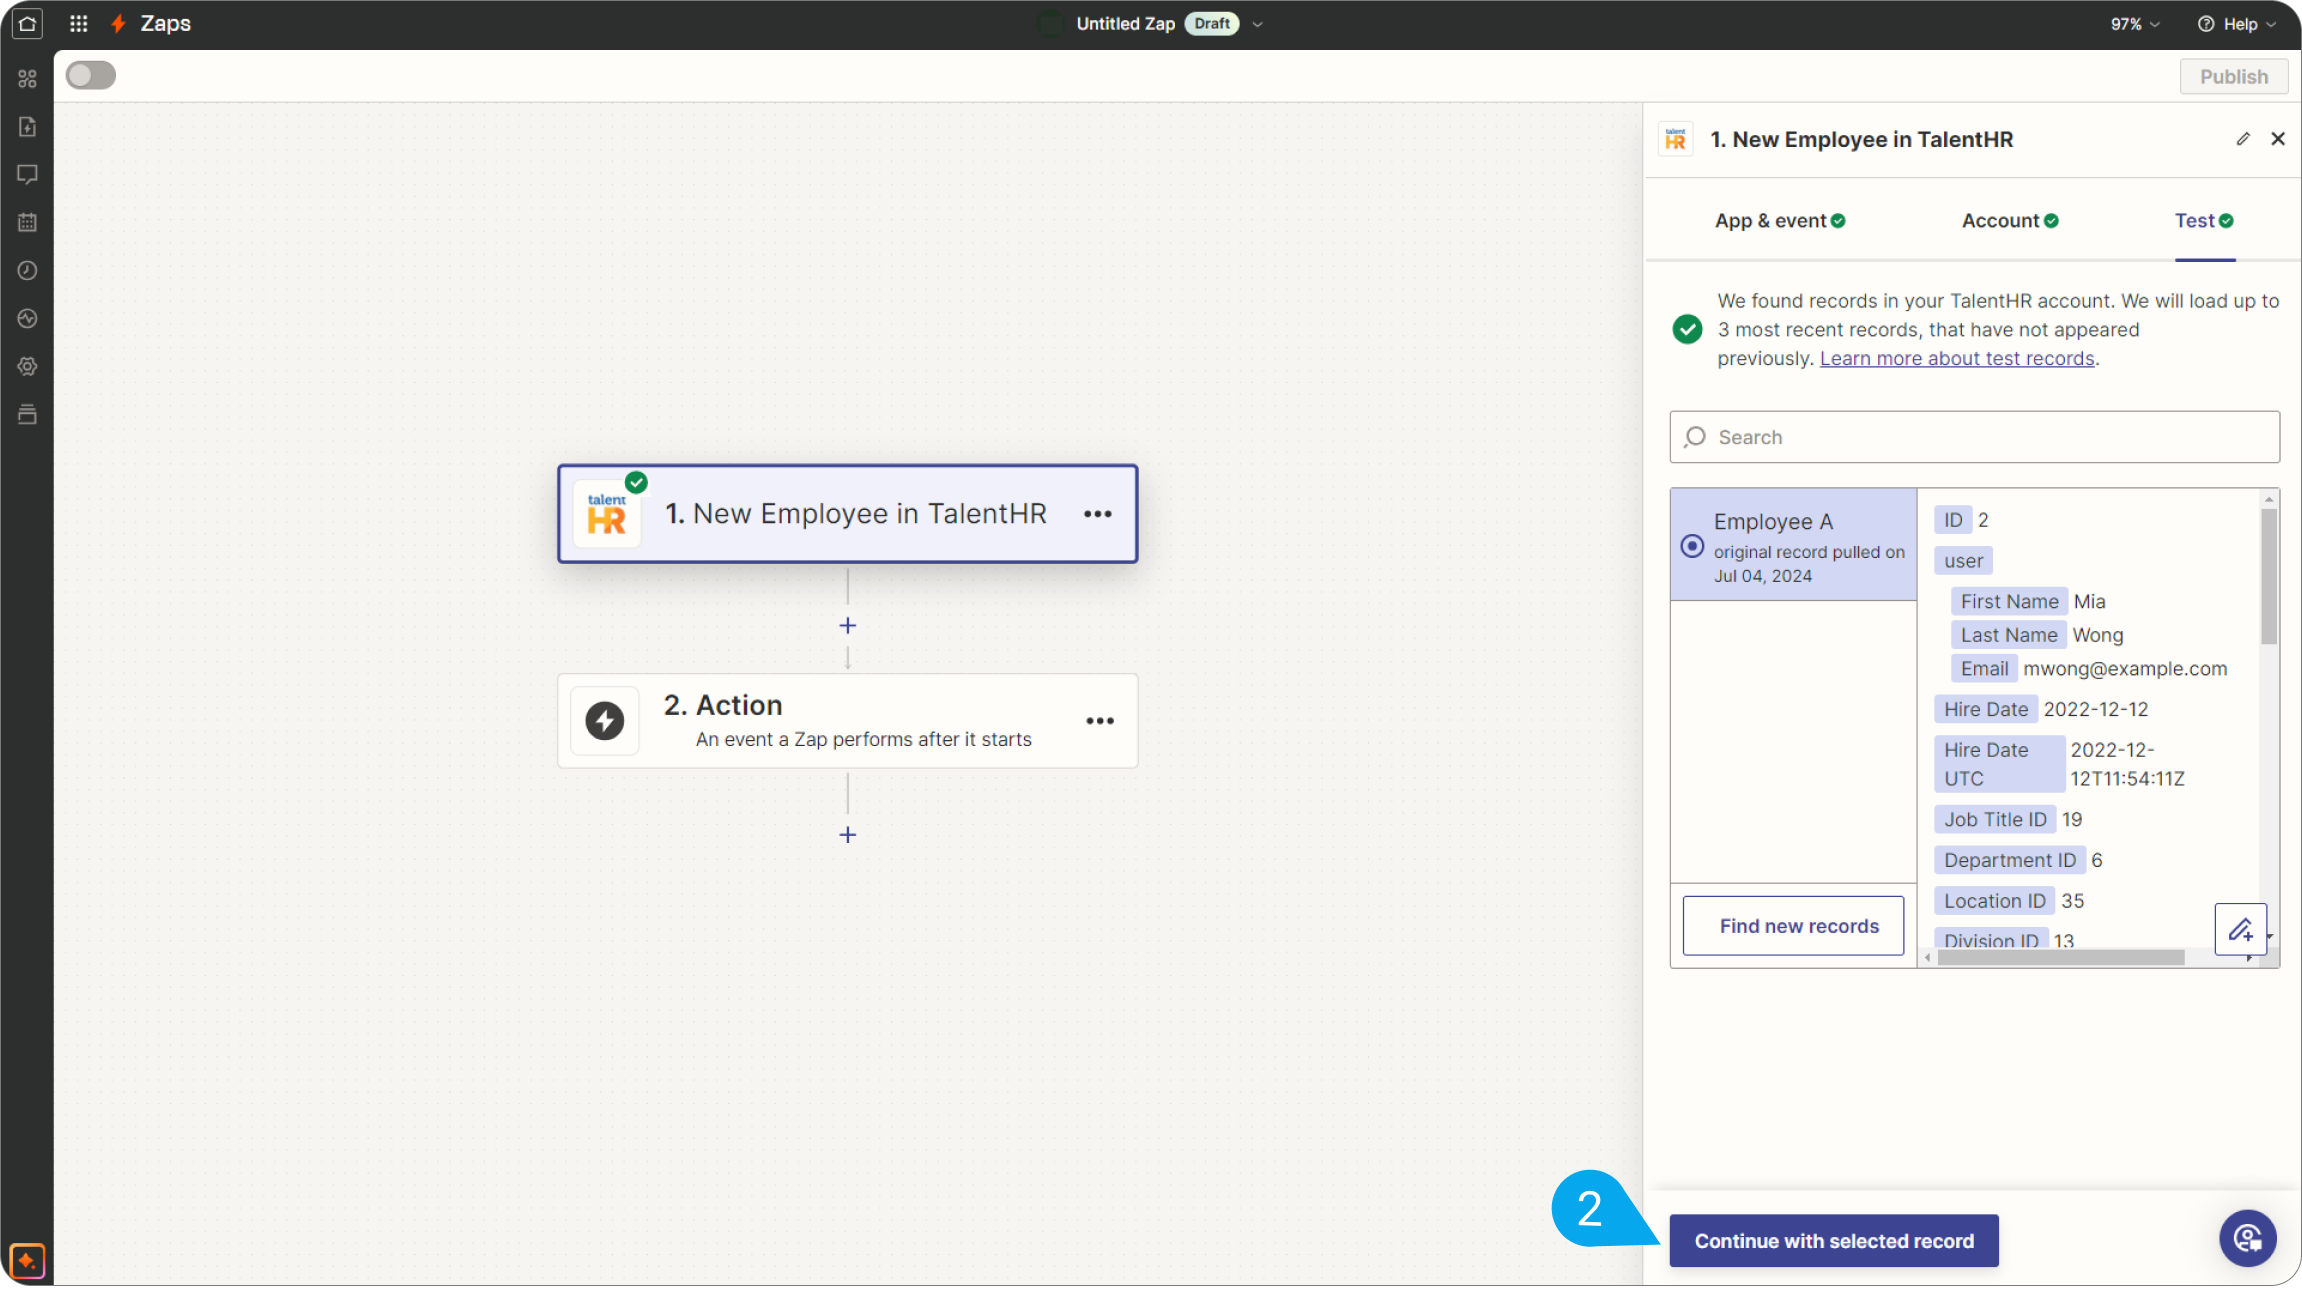
Task: Open the activity status icon in sidebar
Action: coord(27,318)
